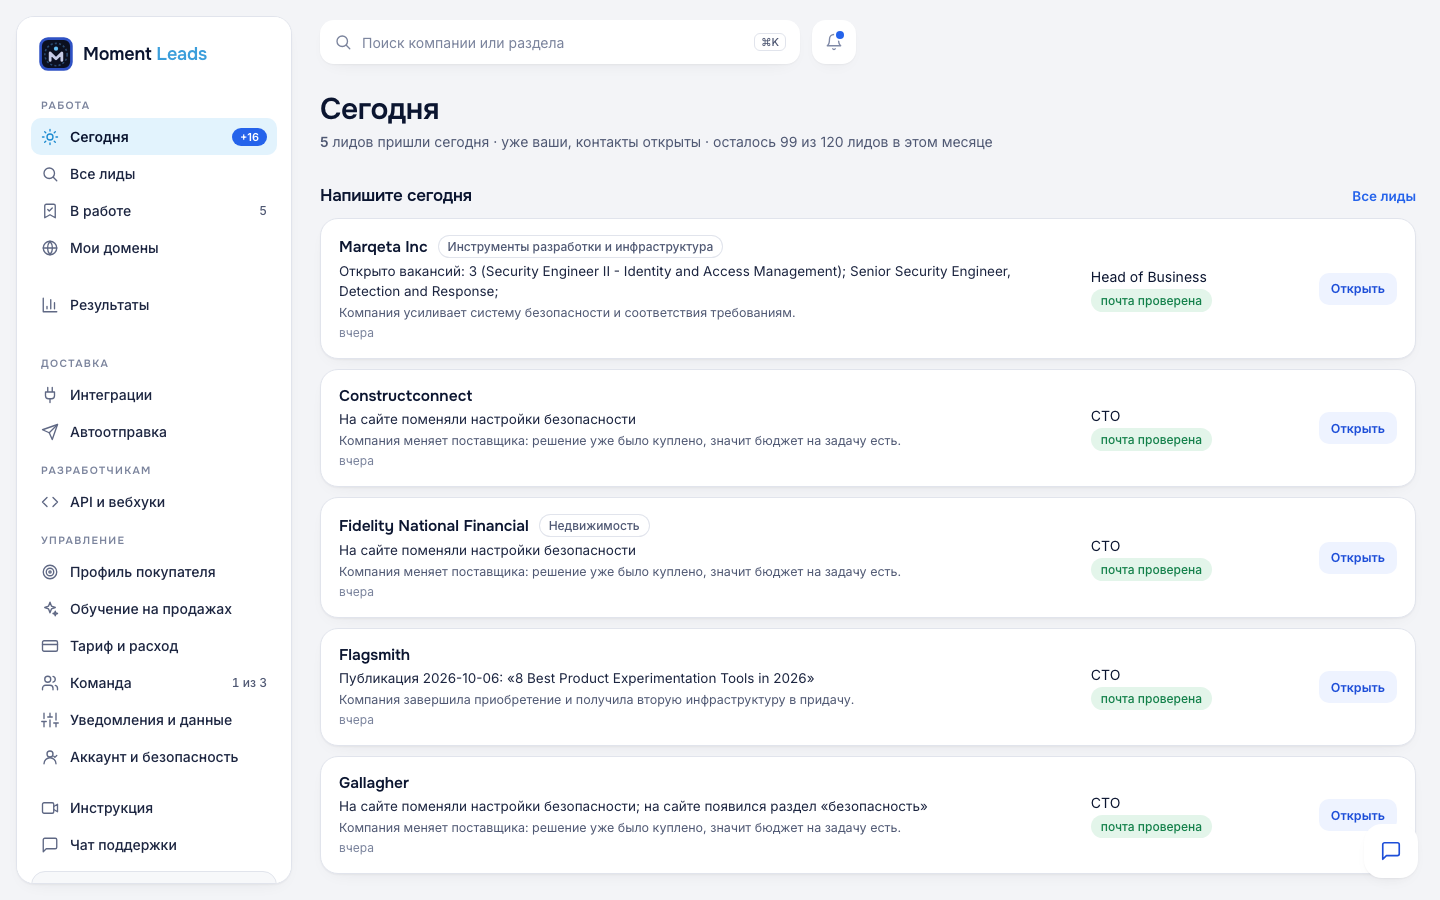This screenshot has height=900, width=1440.
Task: Click the sun icon beside Сегодня
Action: point(50,137)
